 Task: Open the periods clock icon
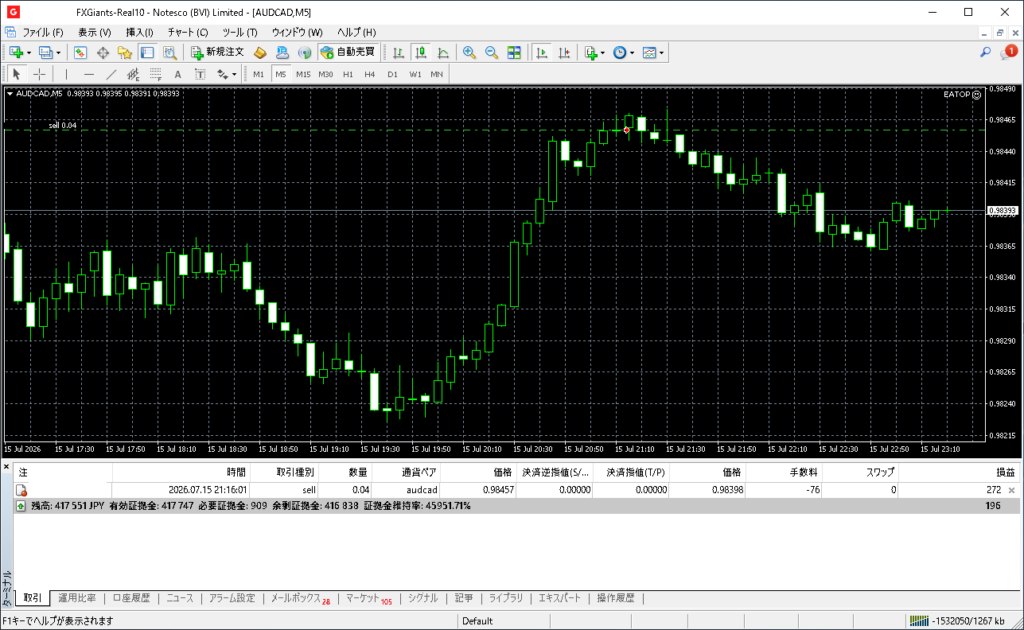pos(620,53)
